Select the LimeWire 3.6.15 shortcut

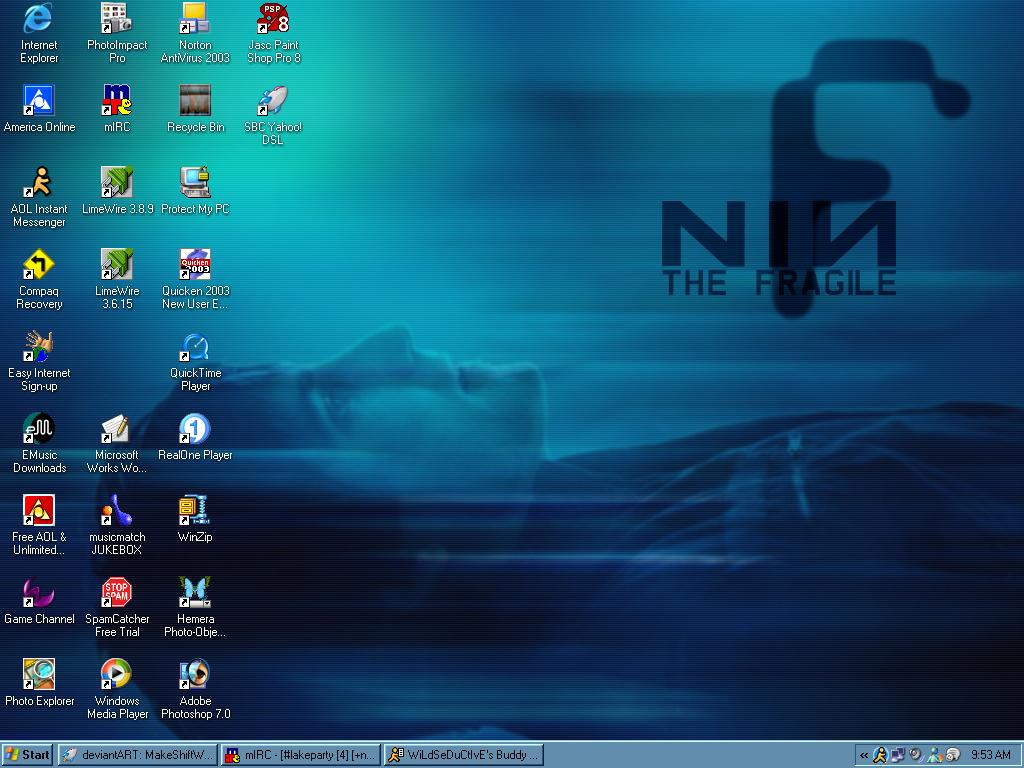pyautogui.click(x=117, y=264)
